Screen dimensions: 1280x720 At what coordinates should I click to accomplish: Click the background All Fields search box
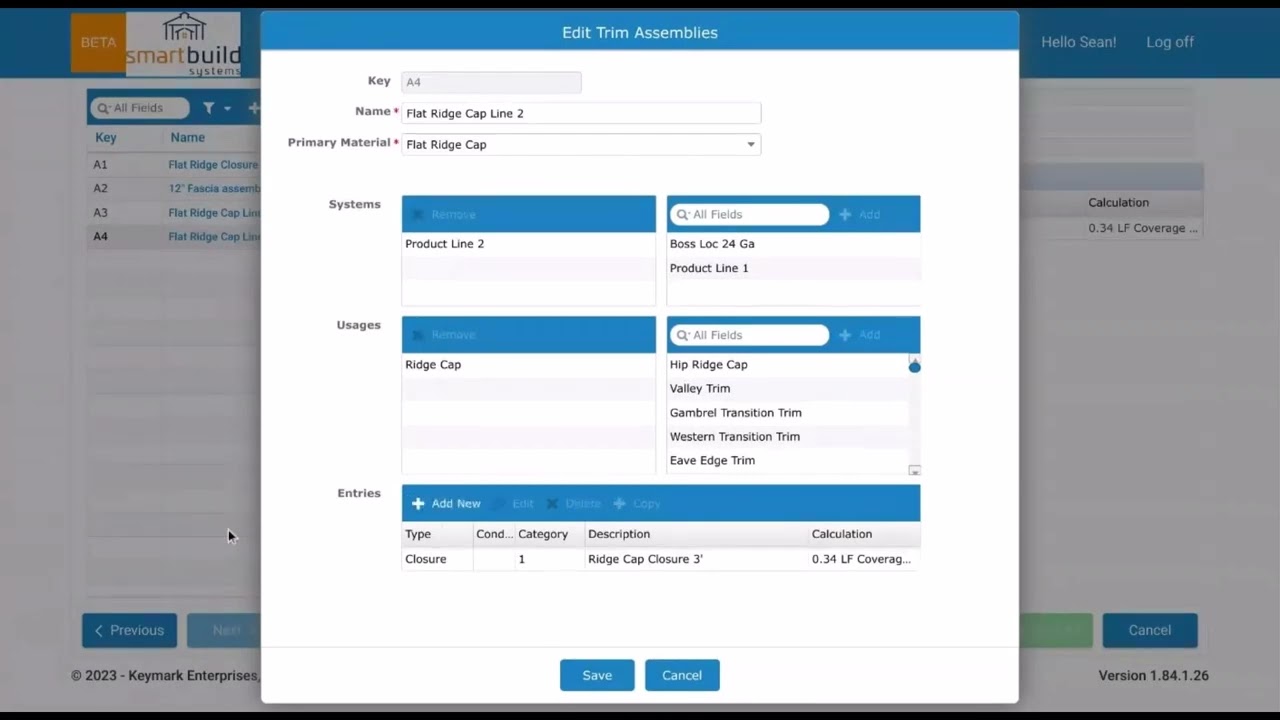click(140, 108)
